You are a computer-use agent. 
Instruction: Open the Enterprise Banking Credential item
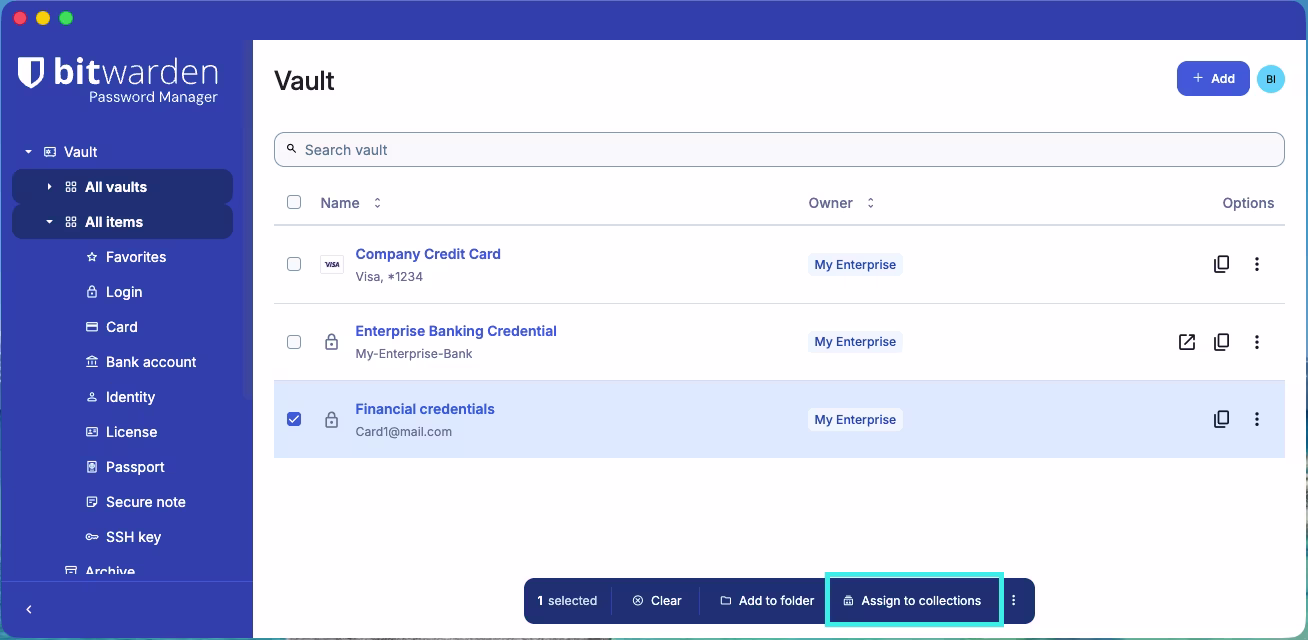(456, 331)
